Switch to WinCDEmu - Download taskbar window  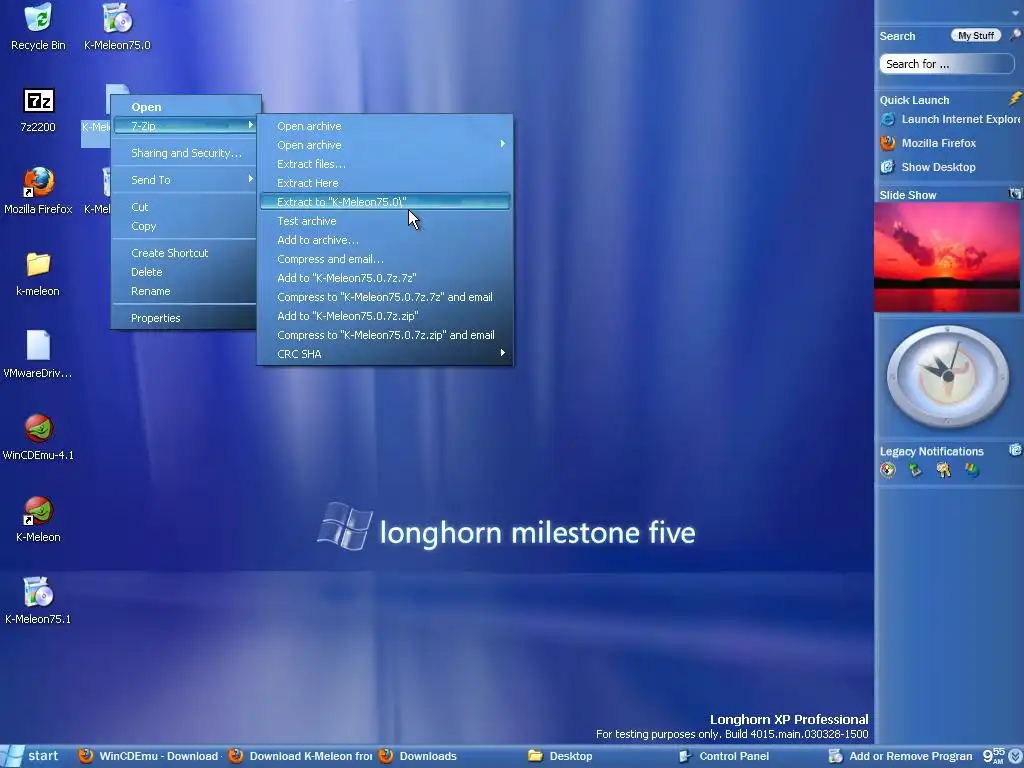[x=149, y=756]
